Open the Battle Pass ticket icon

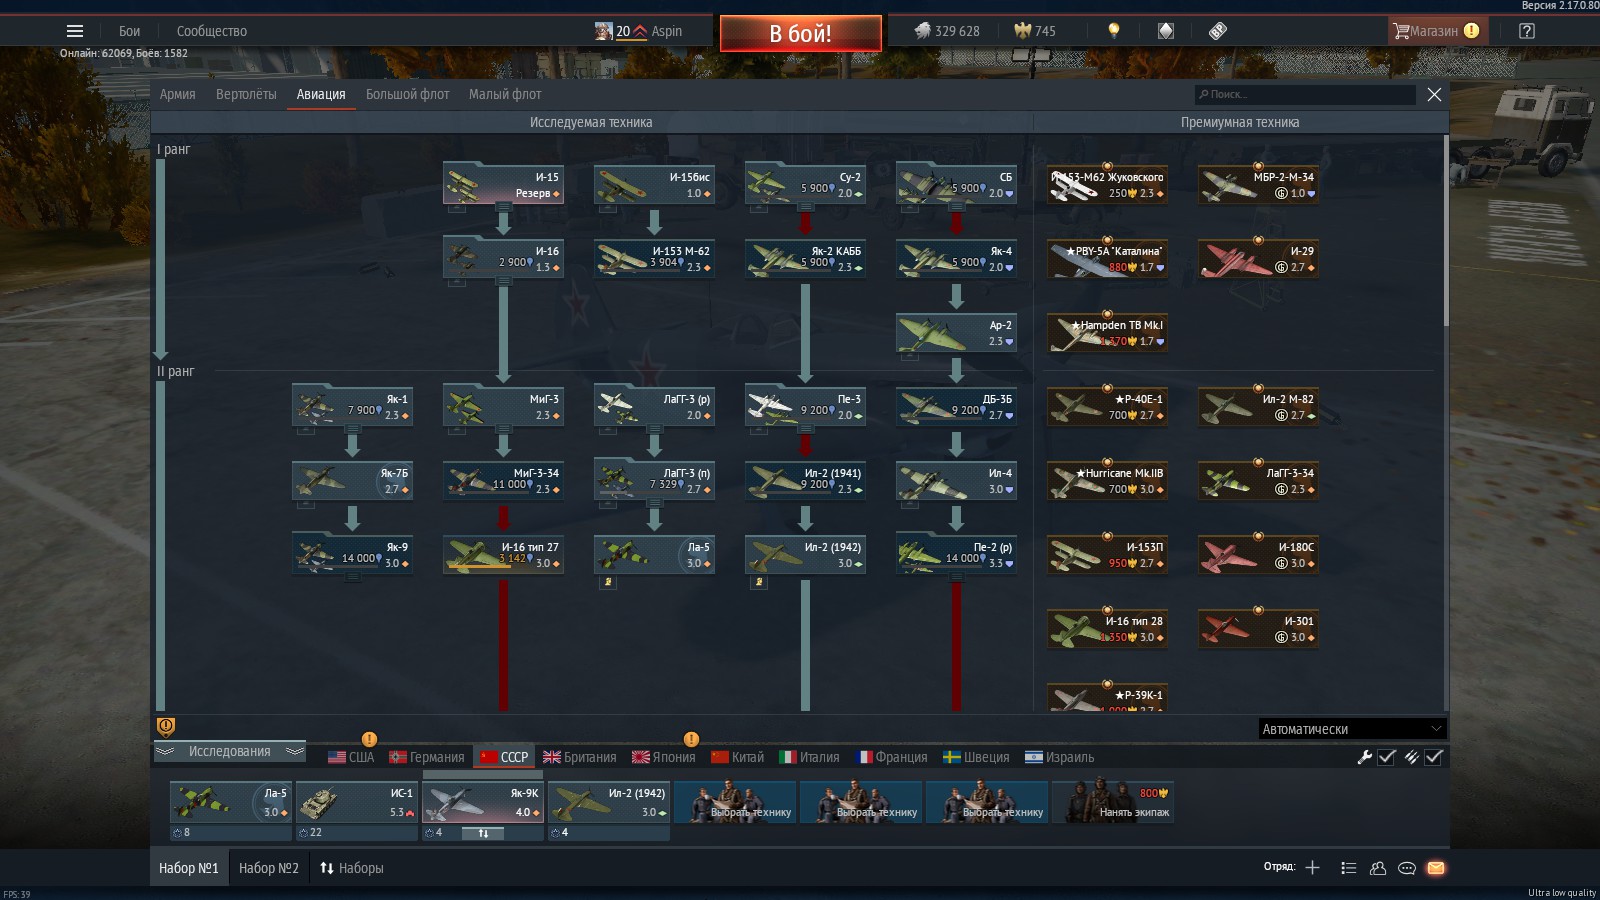click(1217, 31)
